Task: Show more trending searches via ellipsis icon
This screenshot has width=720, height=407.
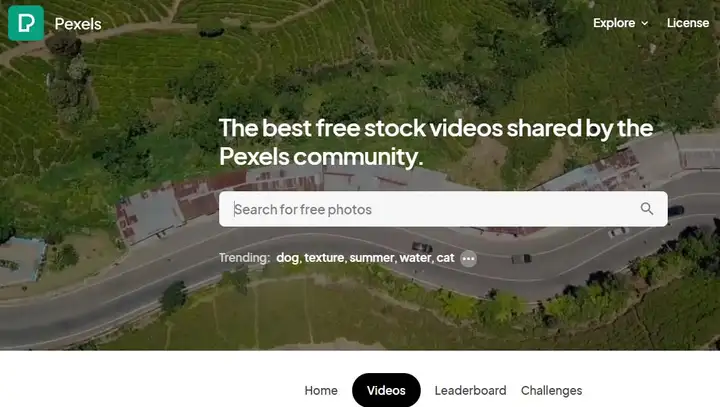Action: (x=468, y=259)
